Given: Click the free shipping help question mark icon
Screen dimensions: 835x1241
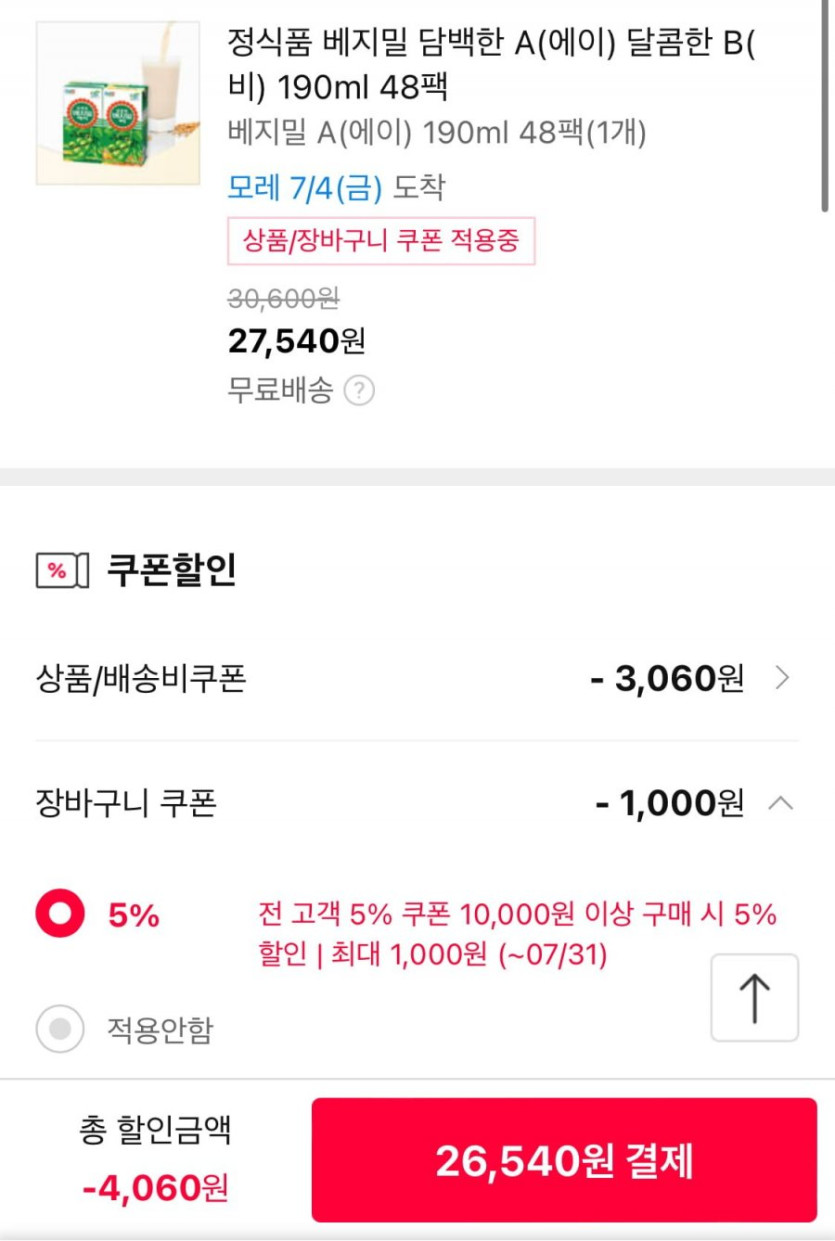Looking at the screenshot, I should [359, 391].
